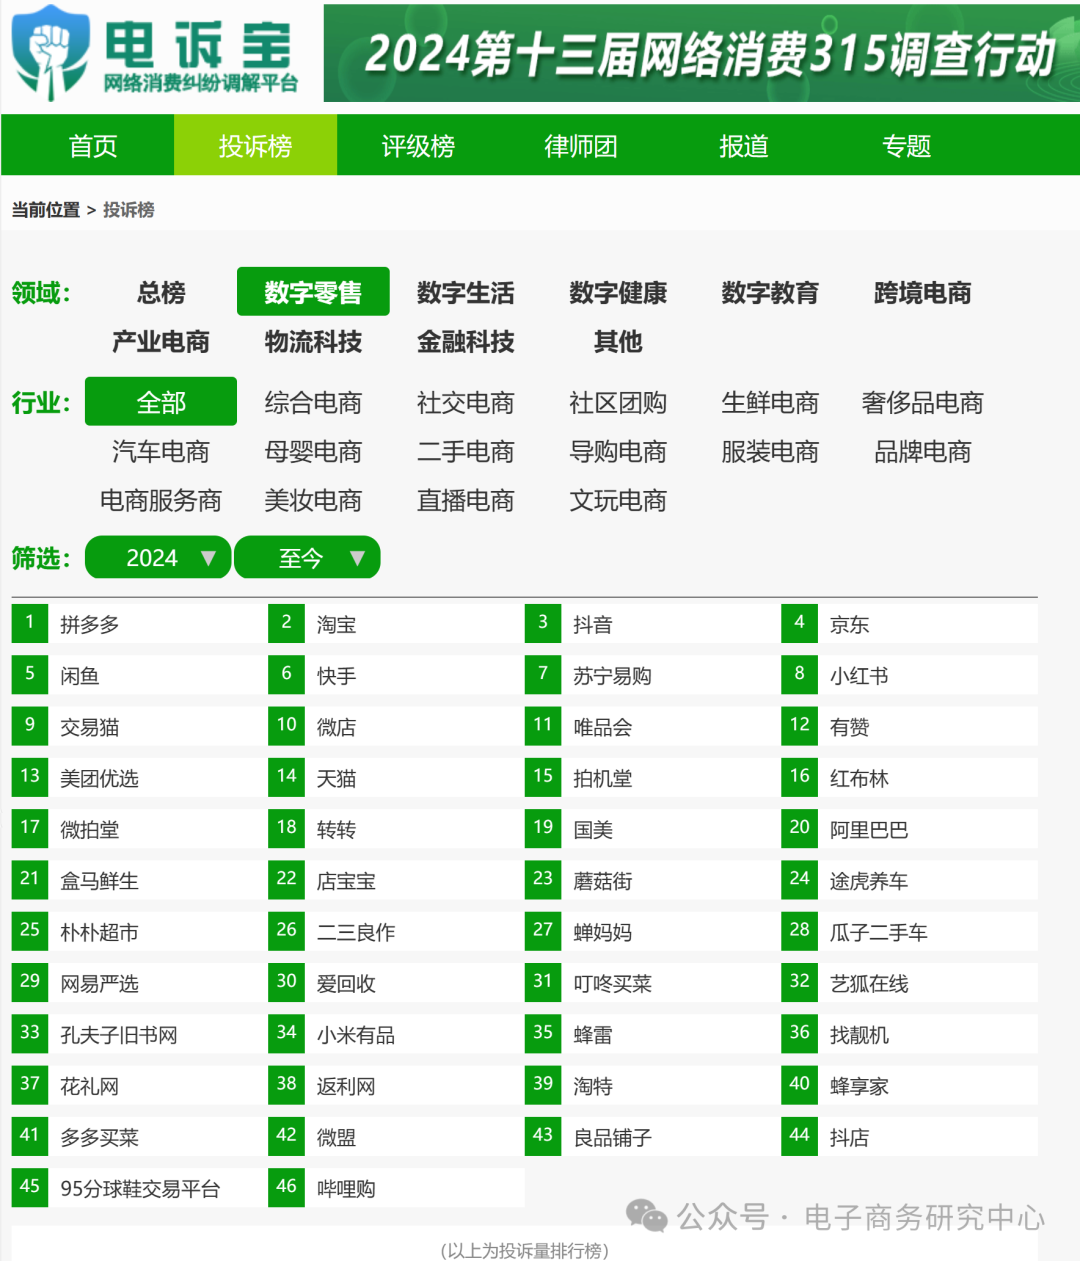The height and width of the screenshot is (1261, 1080).
Task: Filter by 跨境电商 field
Action: 921,293
